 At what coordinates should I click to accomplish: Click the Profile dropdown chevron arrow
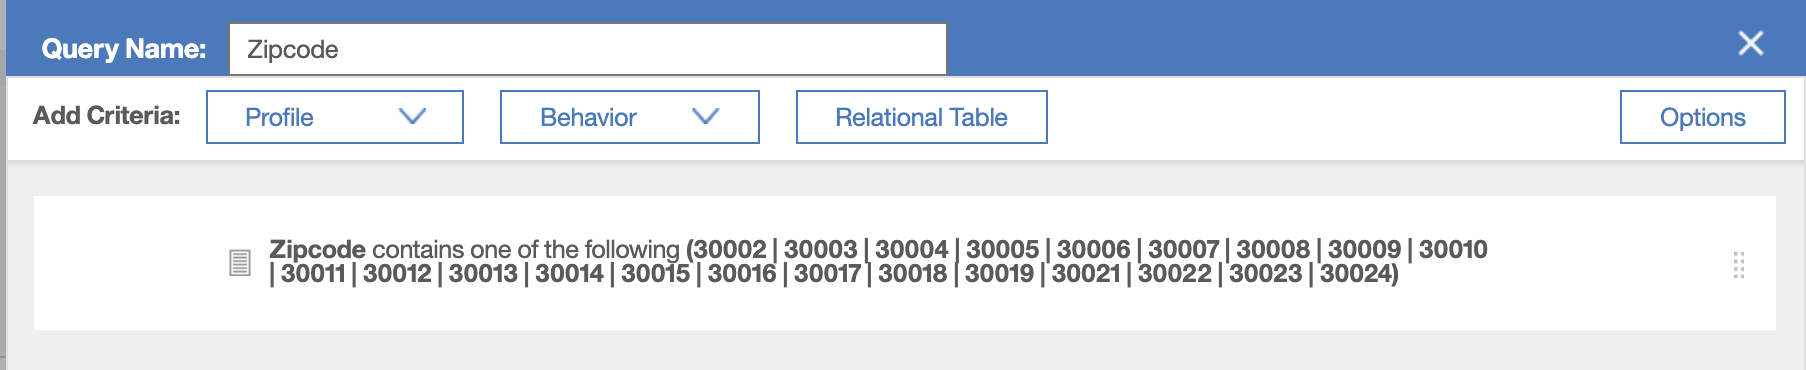[x=413, y=117]
